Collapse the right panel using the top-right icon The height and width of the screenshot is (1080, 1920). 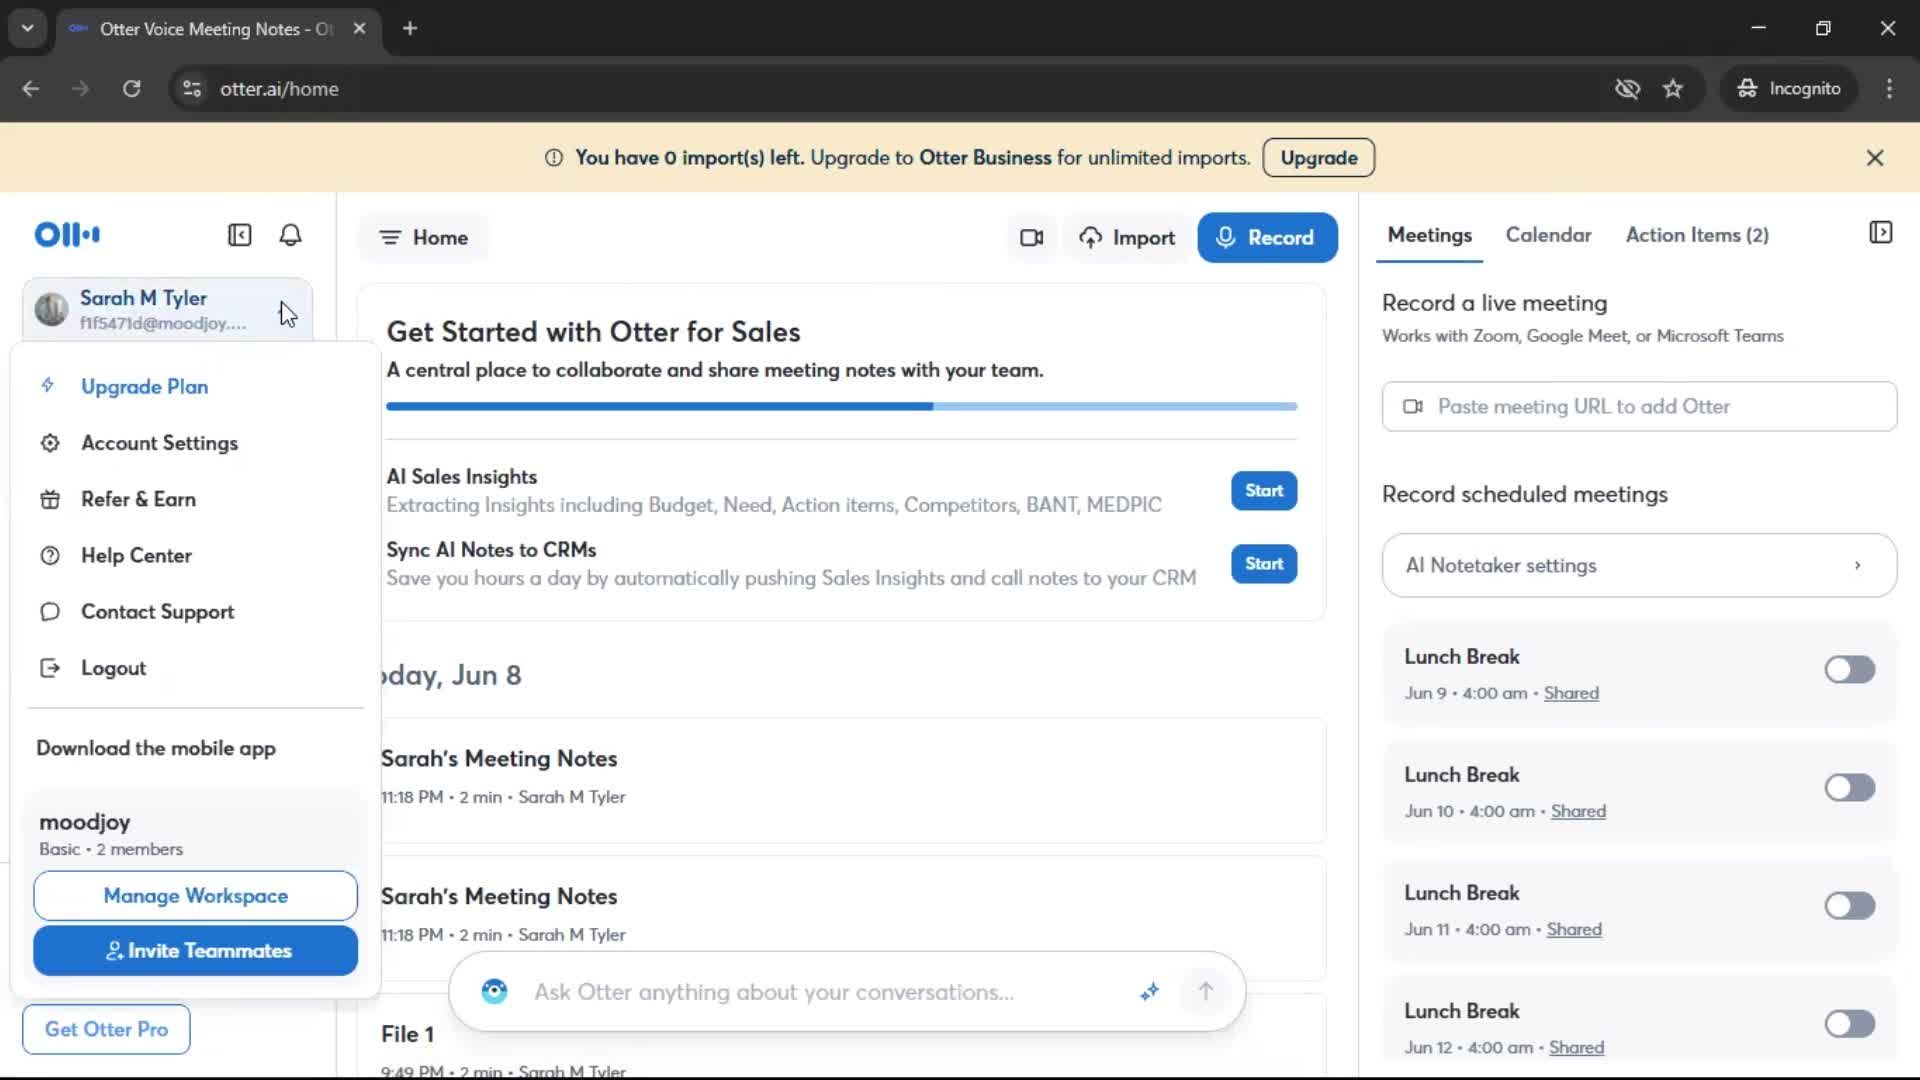tap(1880, 233)
